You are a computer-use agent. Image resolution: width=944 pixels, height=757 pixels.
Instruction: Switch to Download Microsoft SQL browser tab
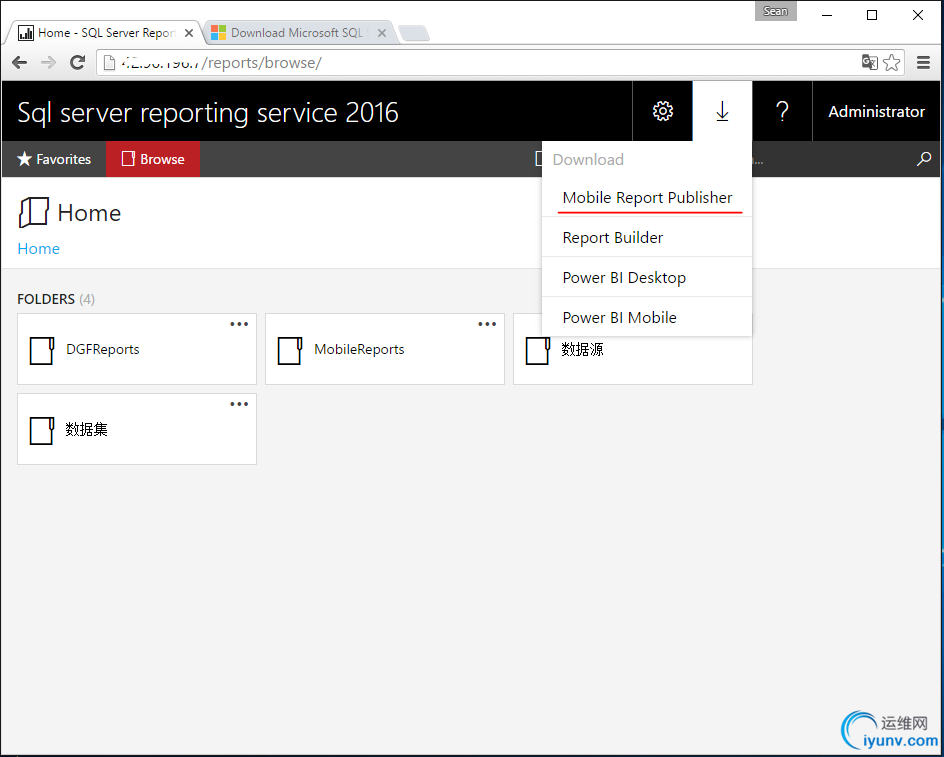(299, 33)
